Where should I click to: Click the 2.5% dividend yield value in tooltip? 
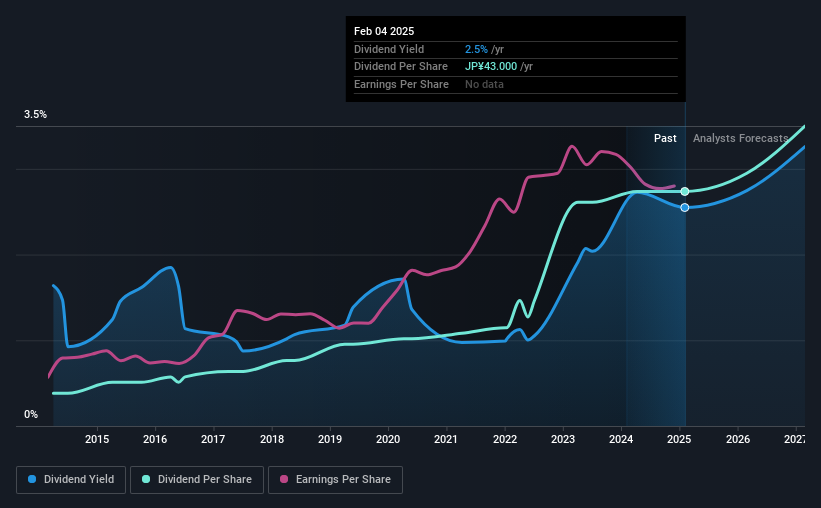476,49
